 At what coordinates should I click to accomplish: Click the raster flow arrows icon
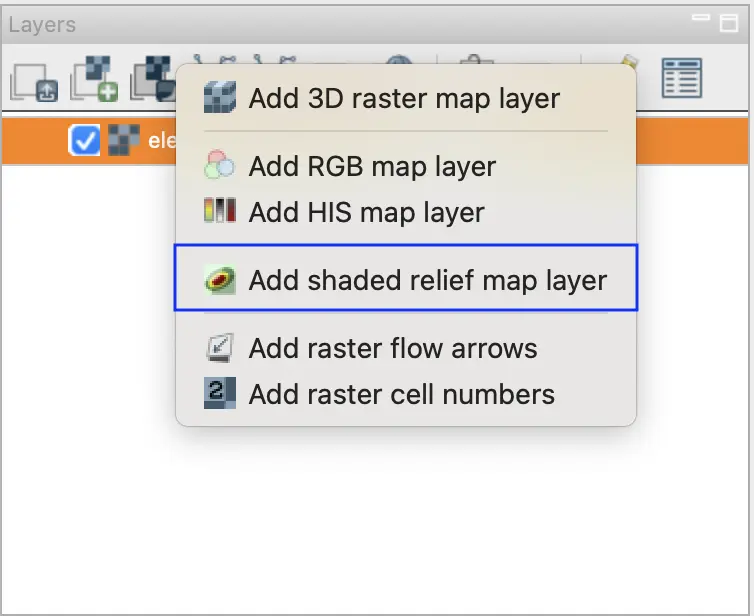[x=219, y=348]
